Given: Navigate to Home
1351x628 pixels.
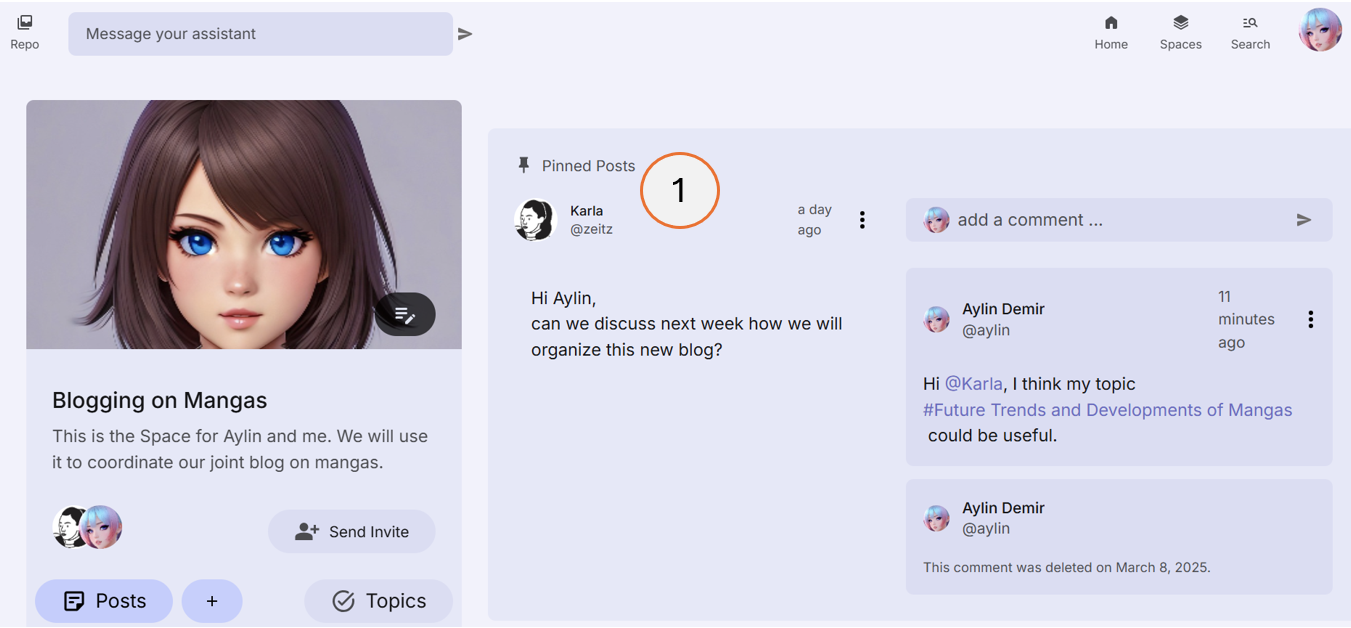Looking at the screenshot, I should 1110,33.
